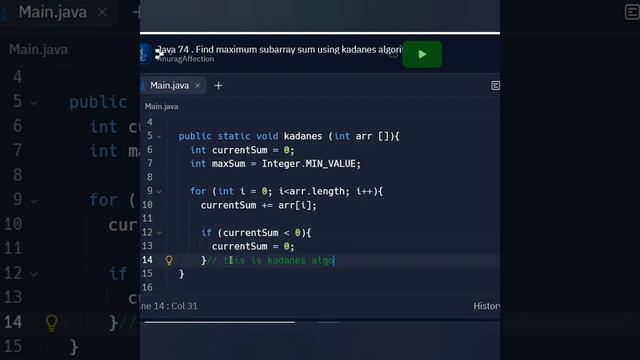Click the 'int maxSum = Integer.MIN_VALUE;' line
This screenshot has height=360, width=640.
tap(276, 164)
